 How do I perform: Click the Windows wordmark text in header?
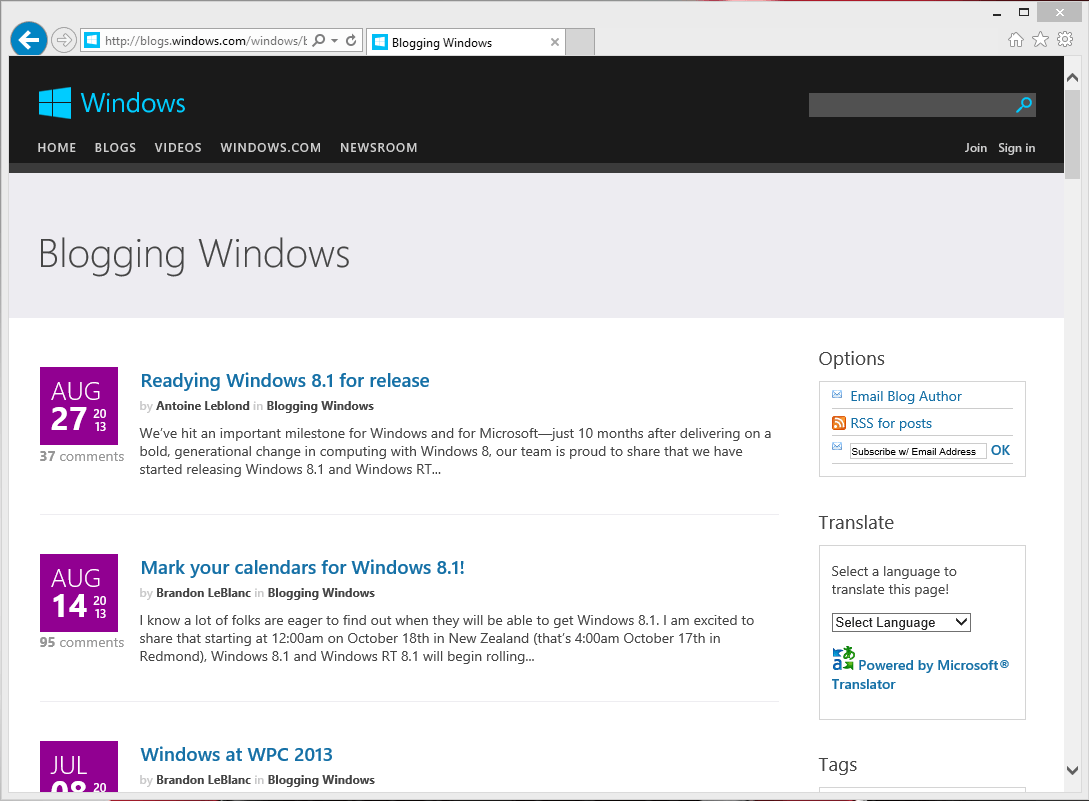(133, 103)
